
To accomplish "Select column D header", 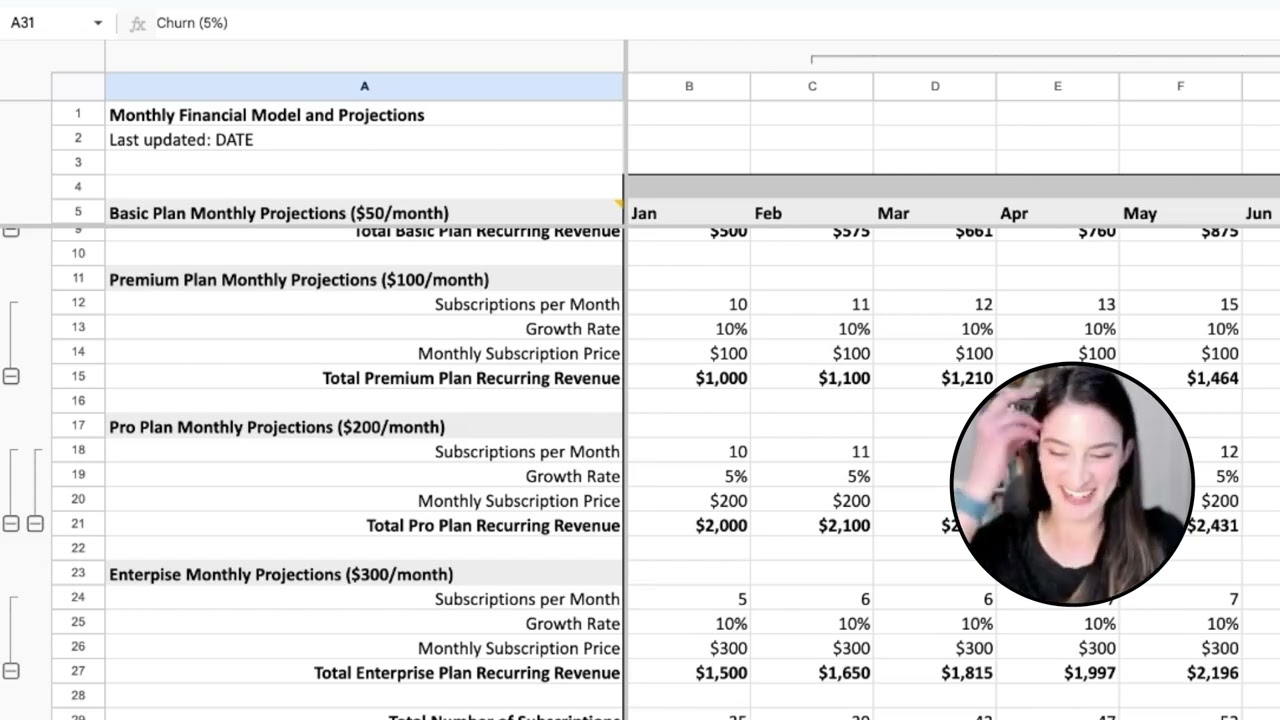I will click(935, 87).
